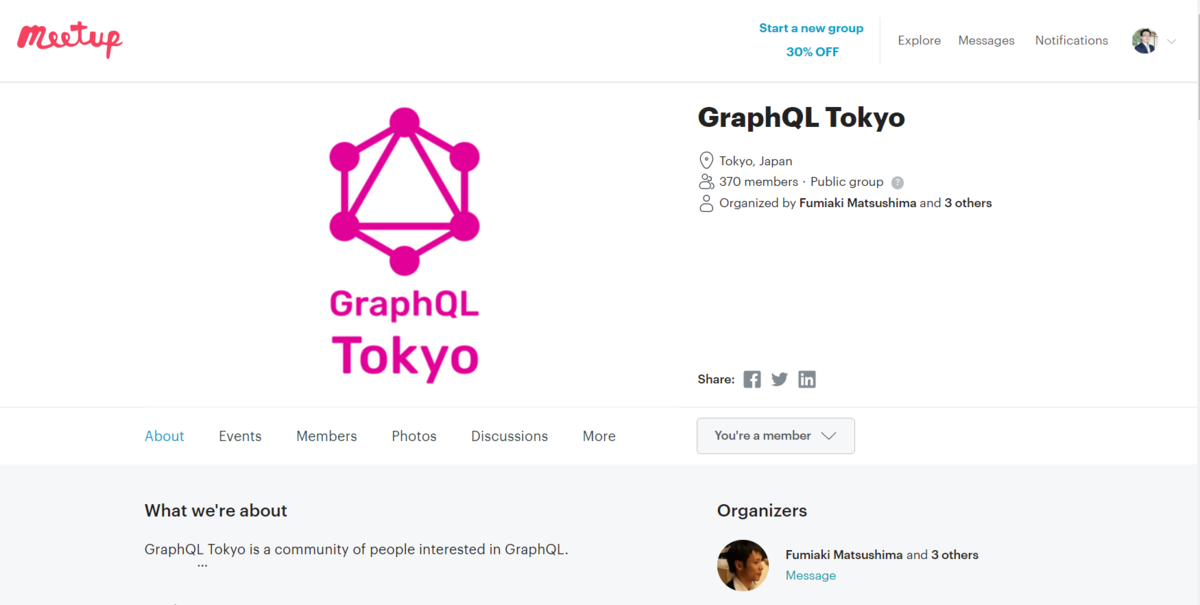This screenshot has height=605, width=1200.
Task: Click the GraphQL Tokyo group logo image
Action: coord(404,245)
